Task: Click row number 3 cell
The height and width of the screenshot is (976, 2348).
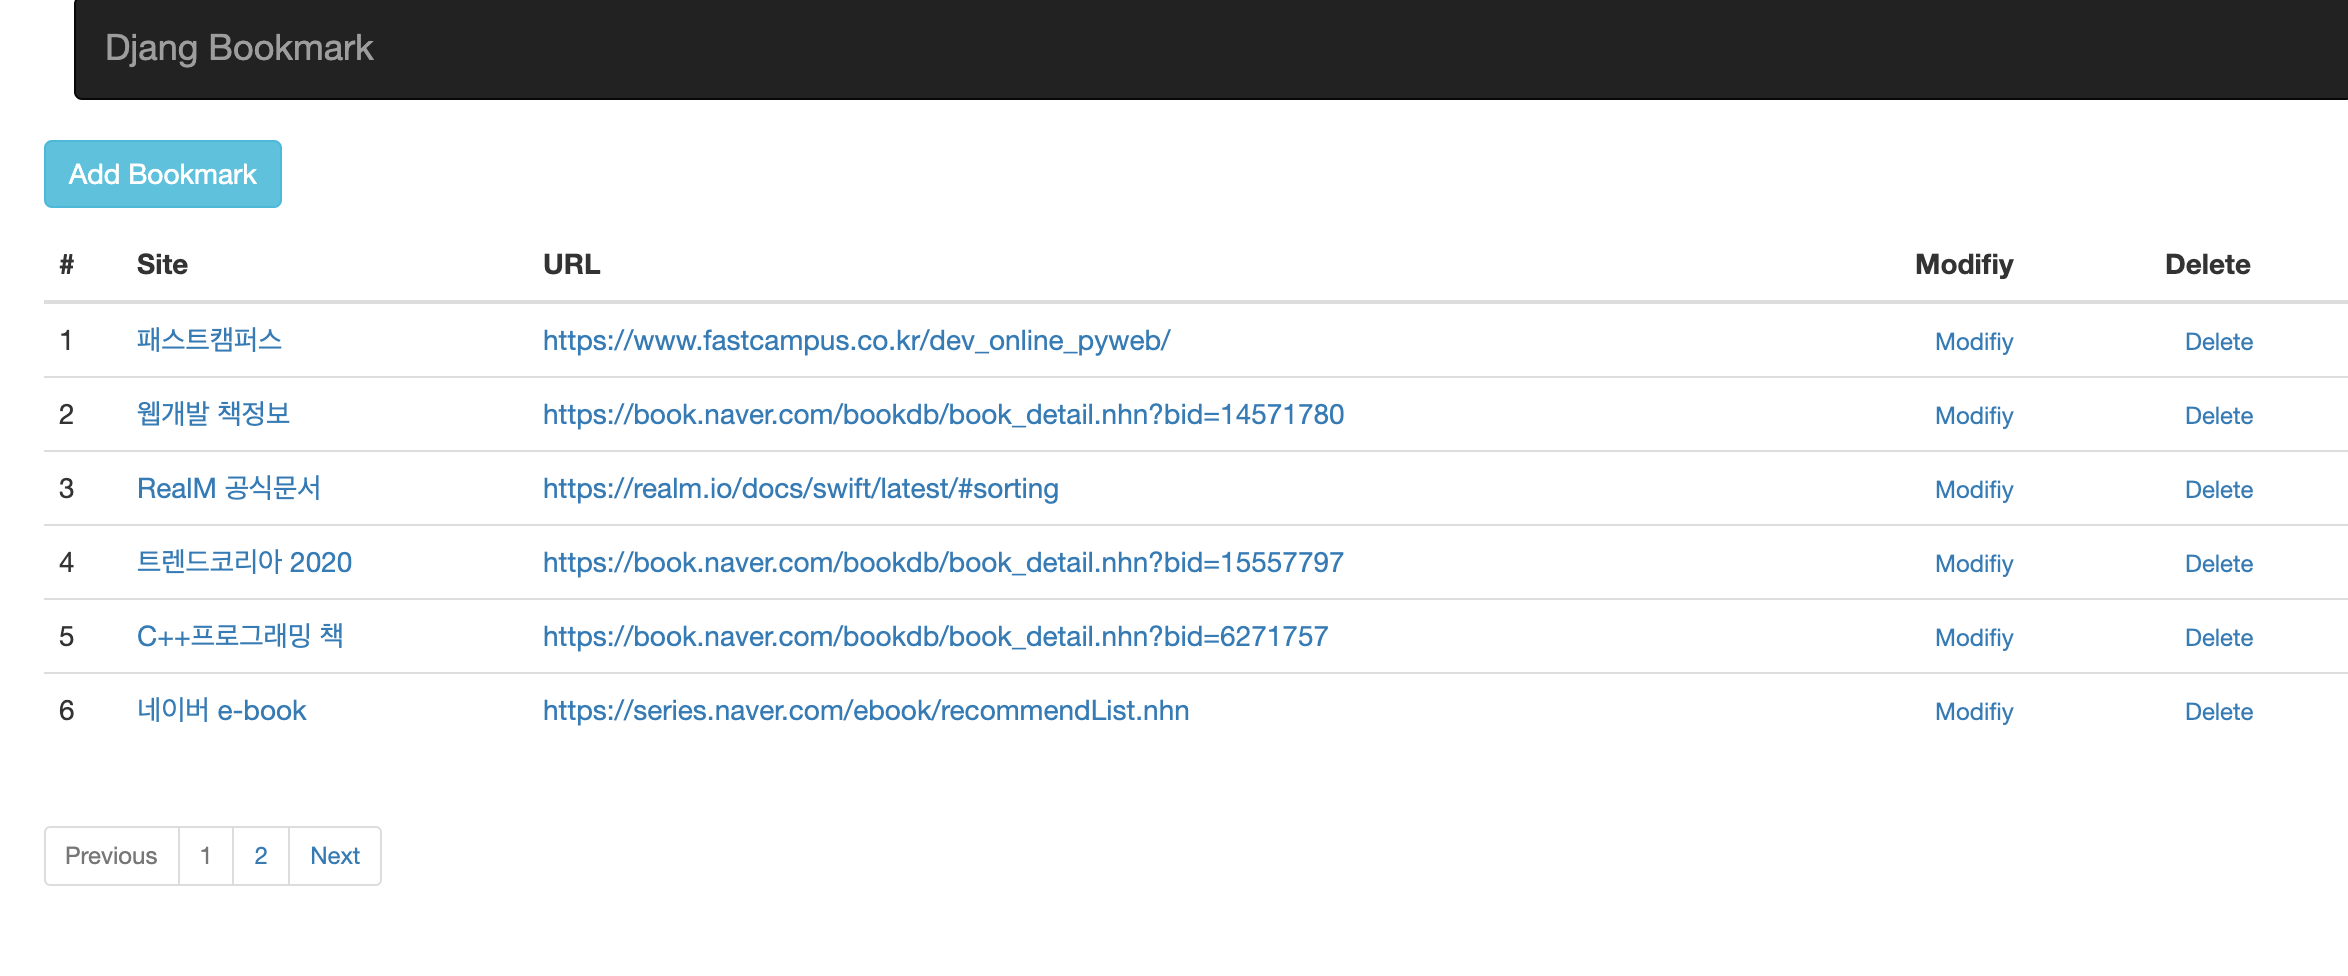Action: click(66, 489)
